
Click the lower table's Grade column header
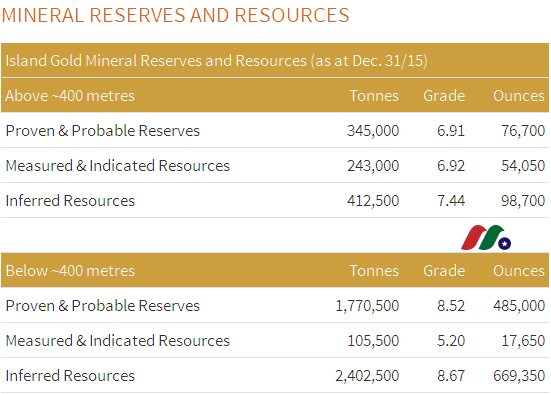pos(444,271)
